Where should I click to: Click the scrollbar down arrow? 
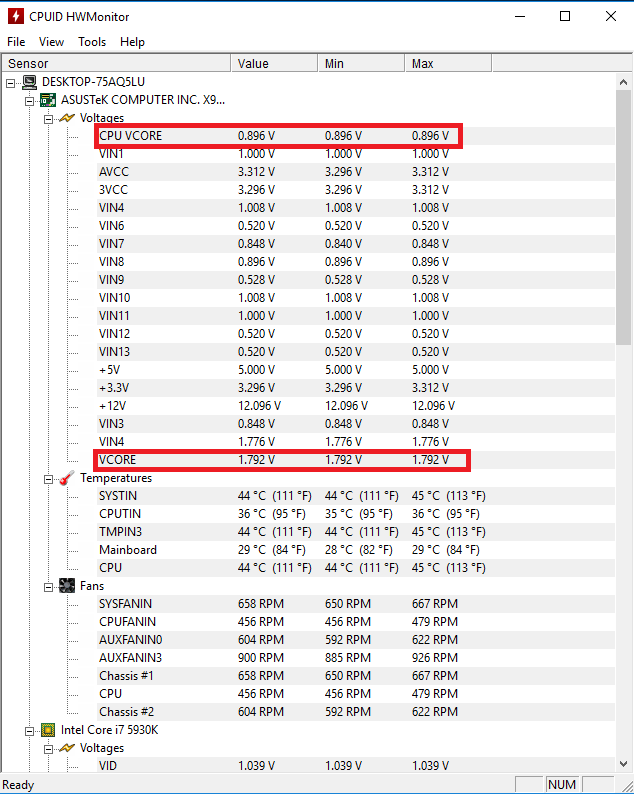point(623,764)
